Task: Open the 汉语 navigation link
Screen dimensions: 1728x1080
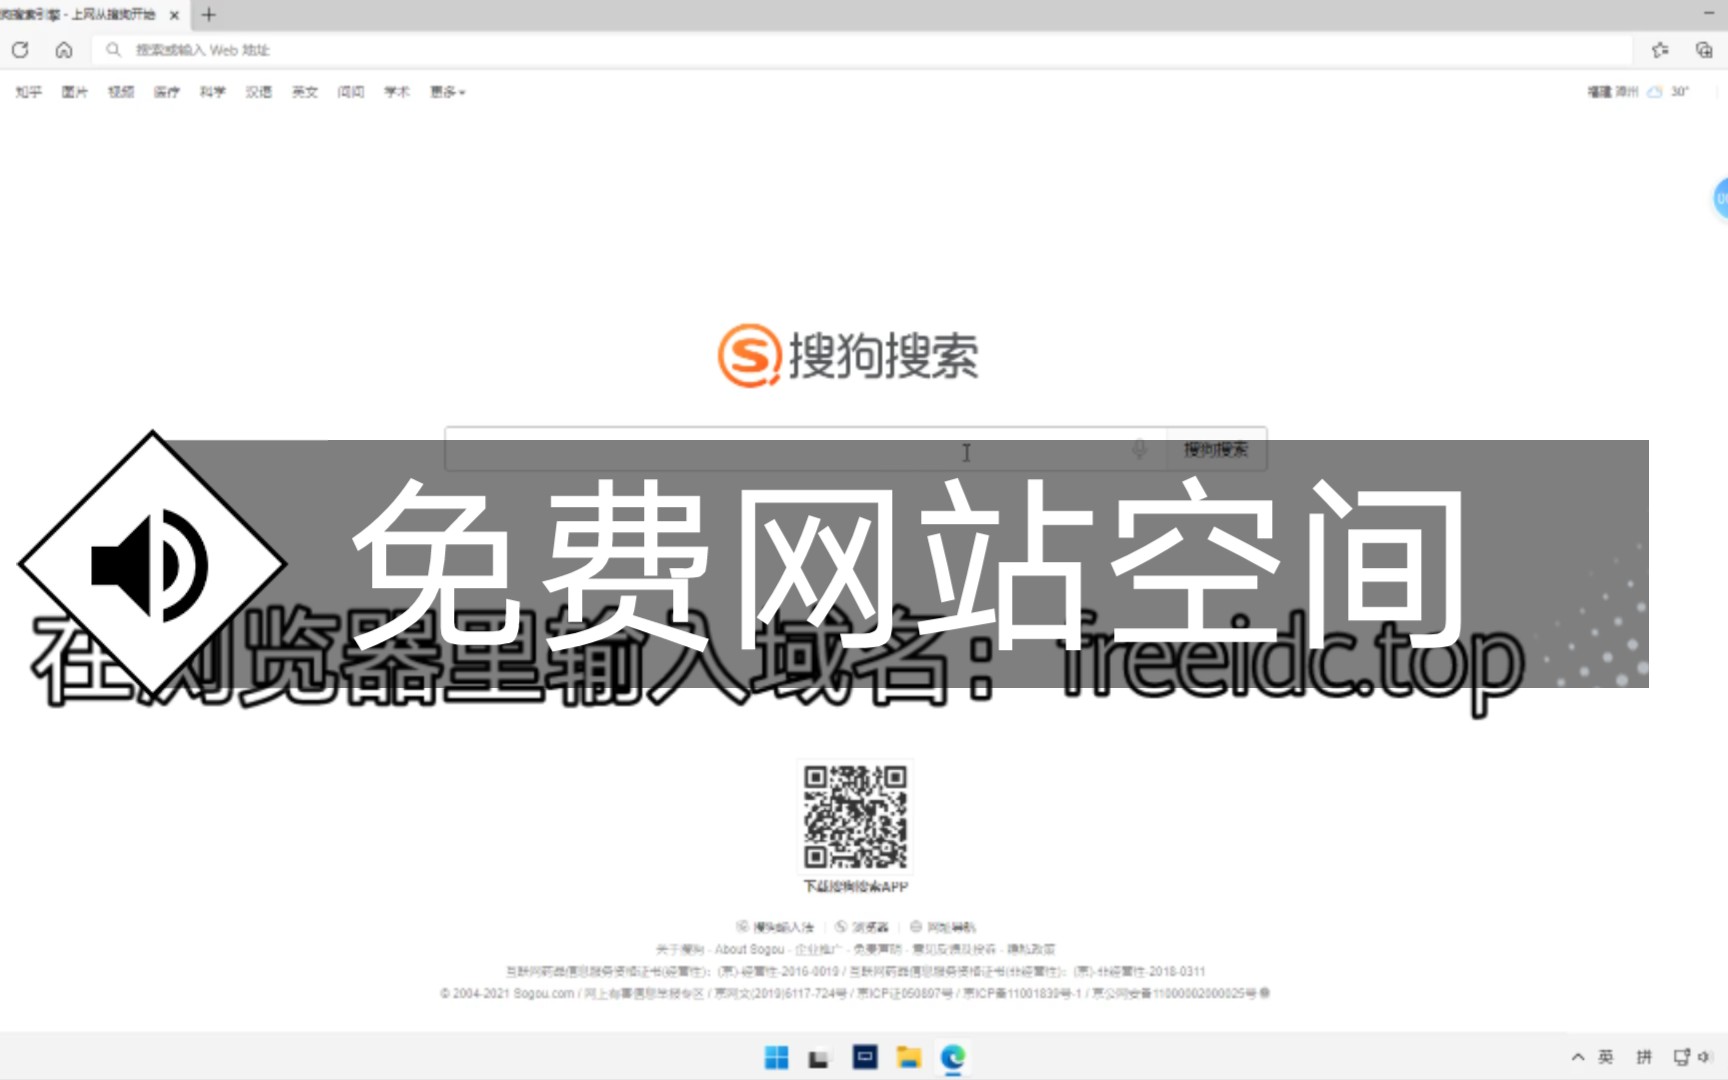Action: click(x=259, y=92)
